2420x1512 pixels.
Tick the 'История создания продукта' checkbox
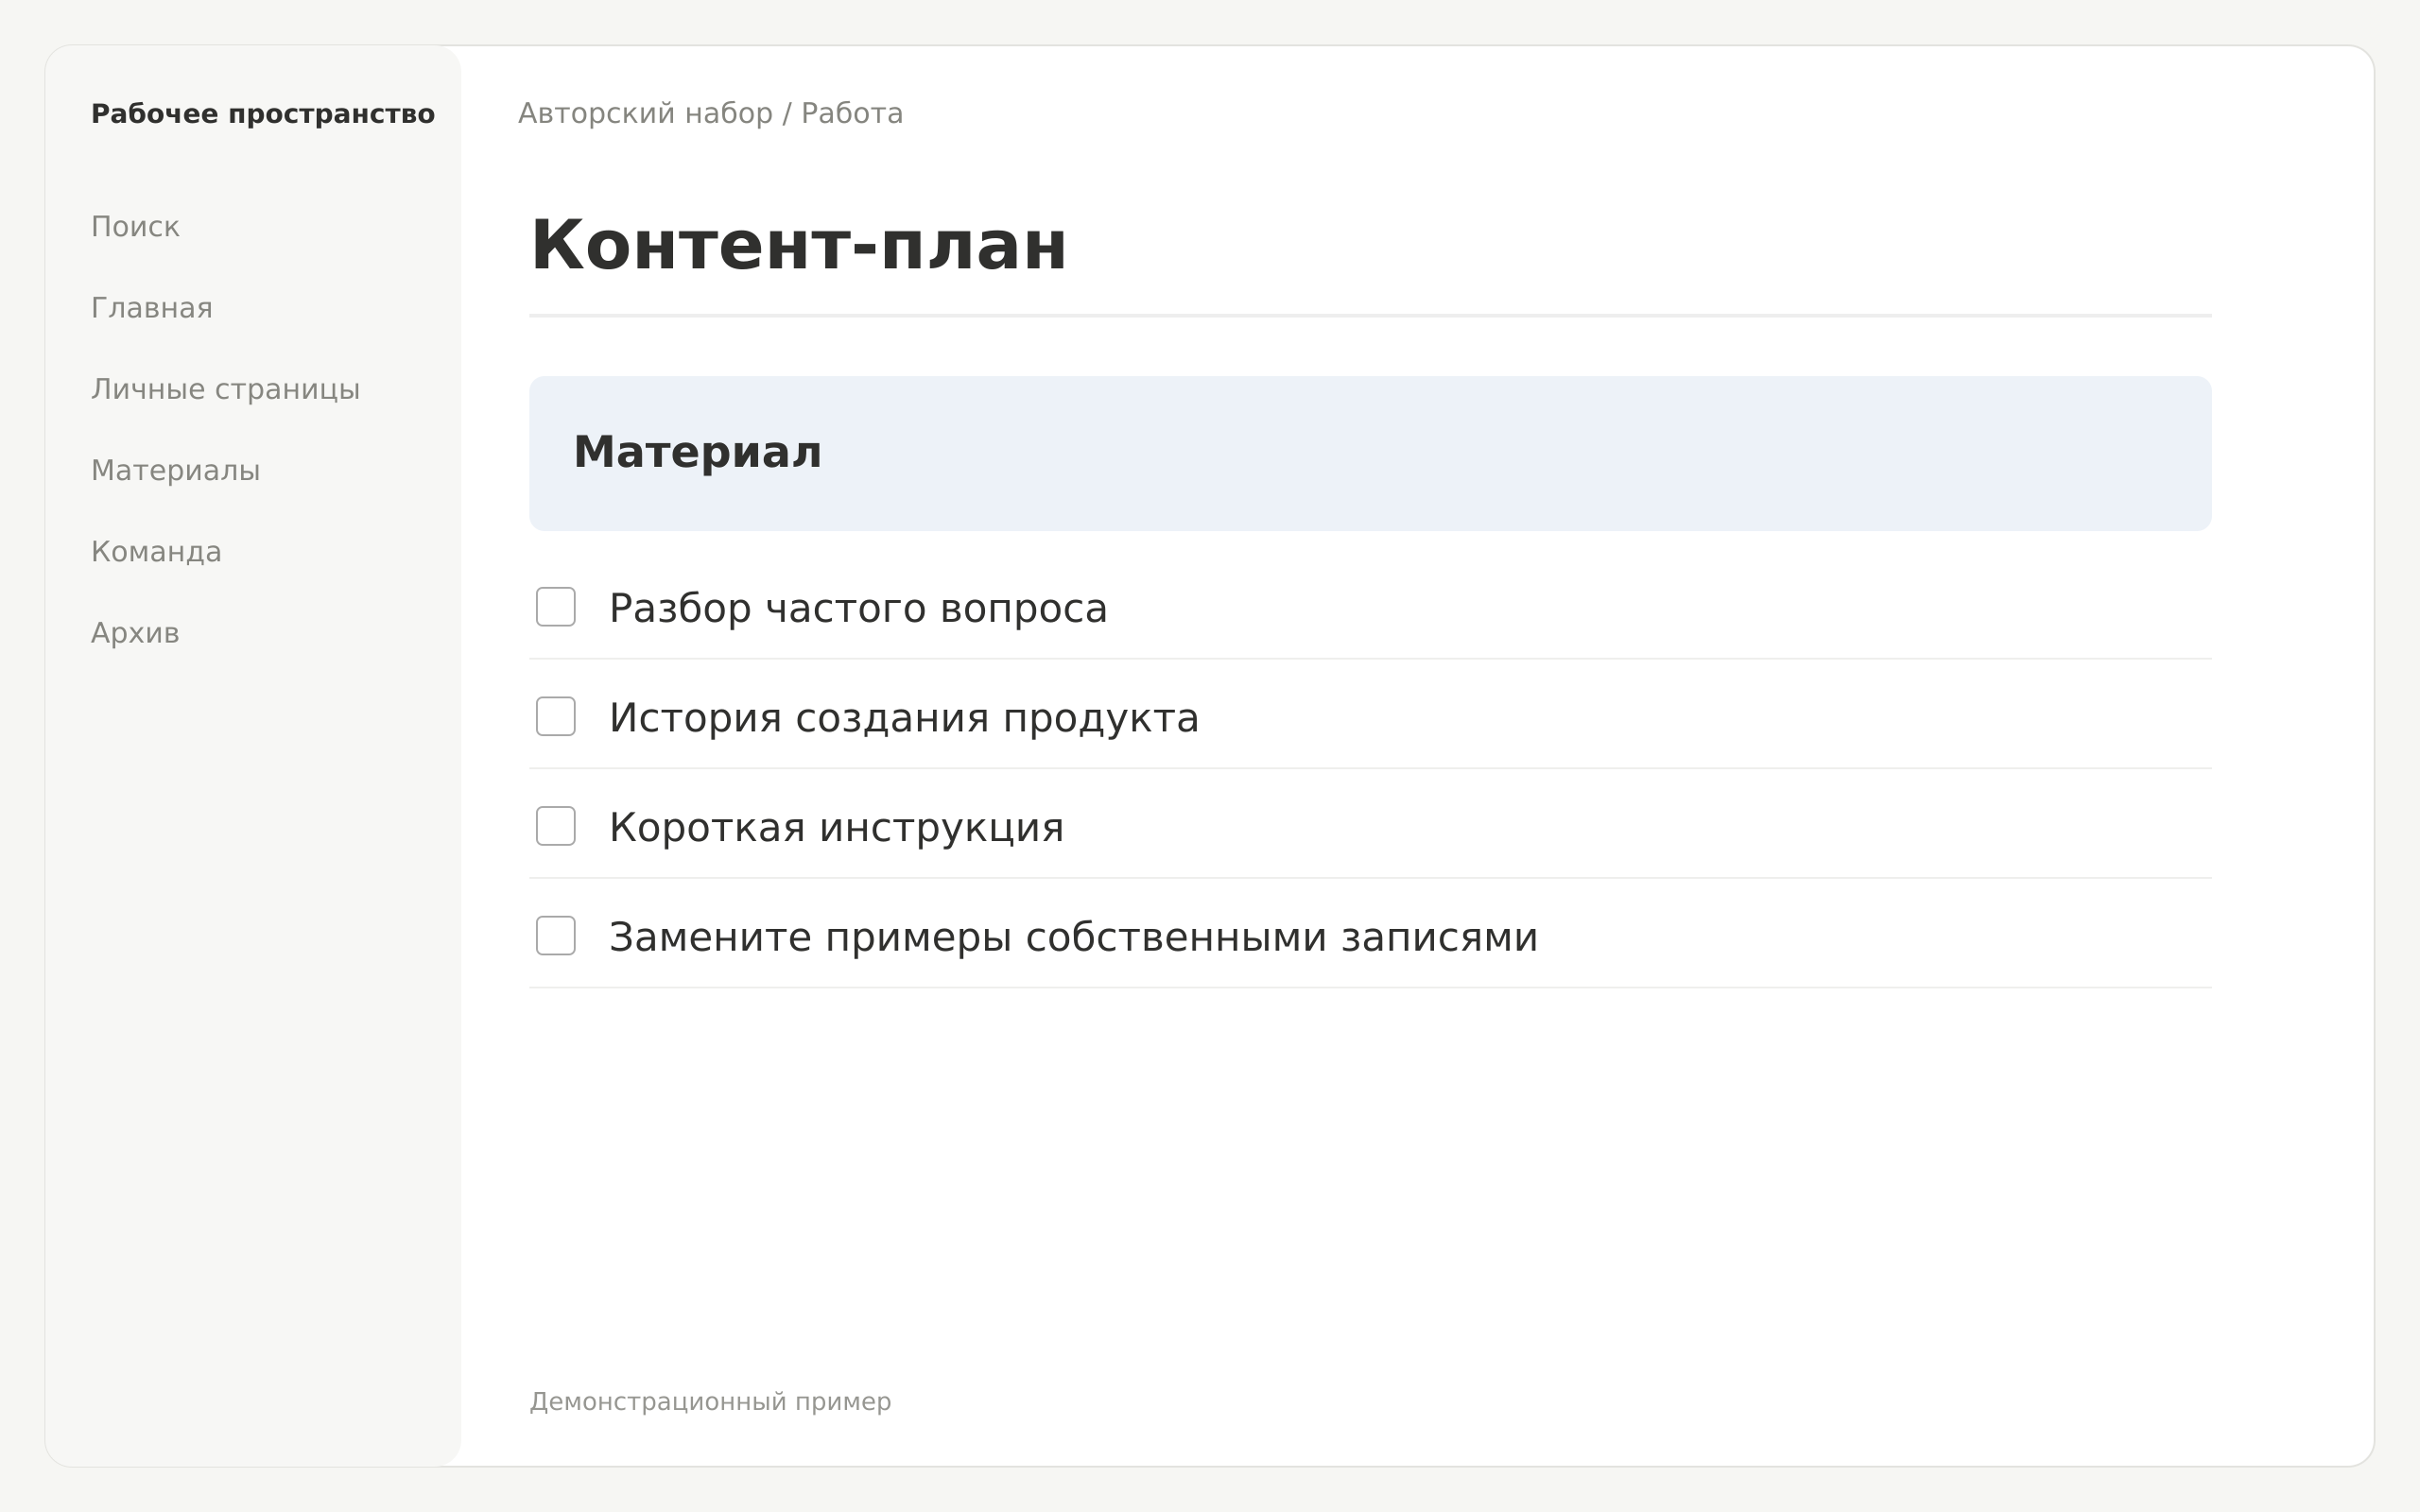pyautogui.click(x=555, y=717)
